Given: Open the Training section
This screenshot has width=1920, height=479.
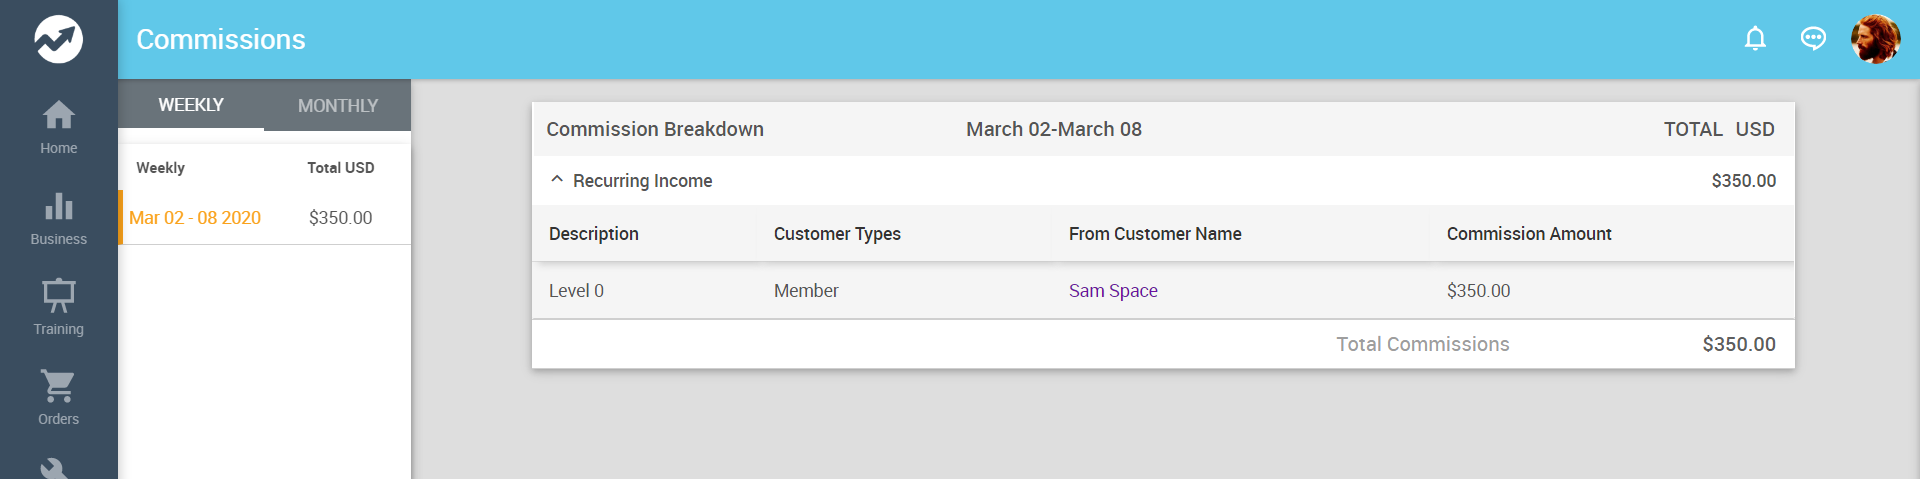Looking at the screenshot, I should pyautogui.click(x=58, y=307).
